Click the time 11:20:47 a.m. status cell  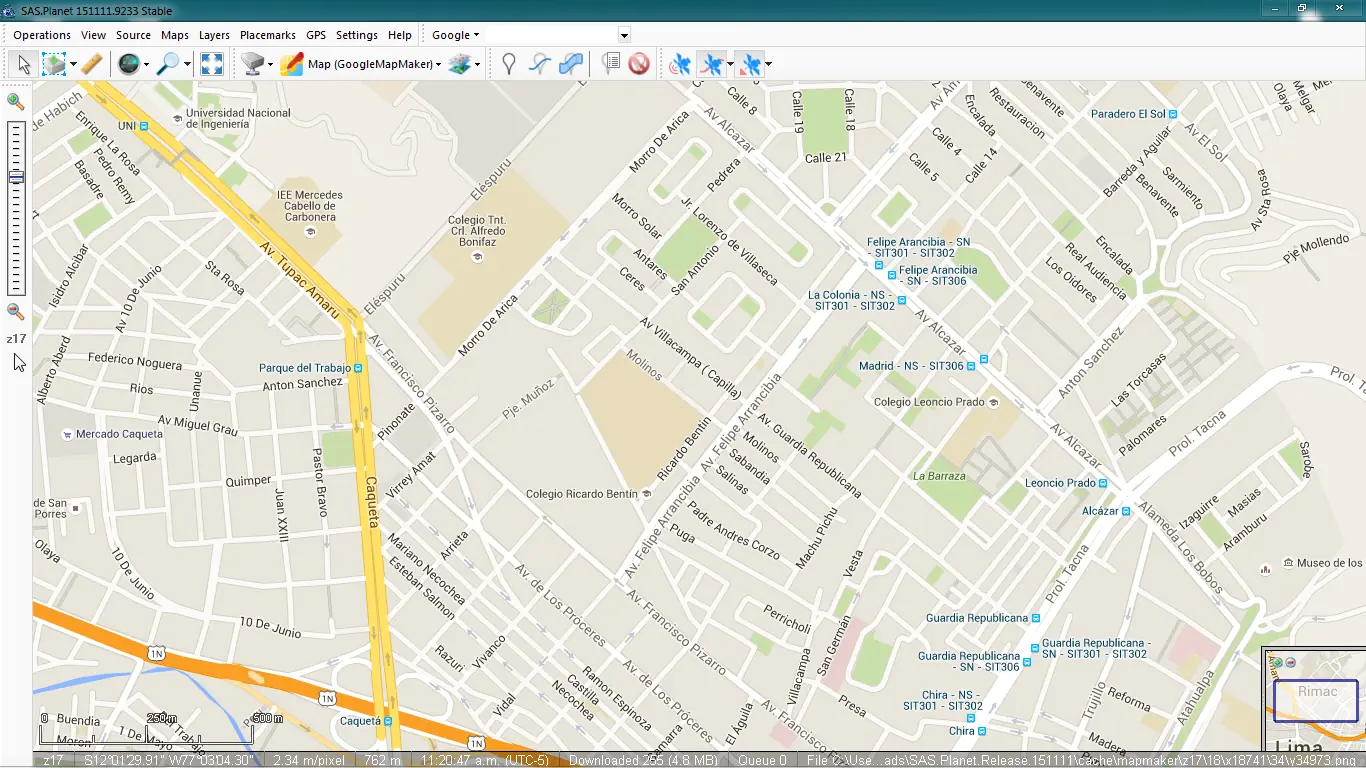(x=486, y=760)
